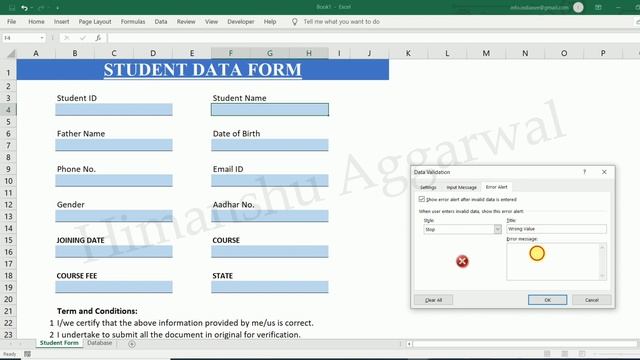The image size is (640, 360).
Task: Click the Name Box cell reference field
Action: (x=20, y=38)
